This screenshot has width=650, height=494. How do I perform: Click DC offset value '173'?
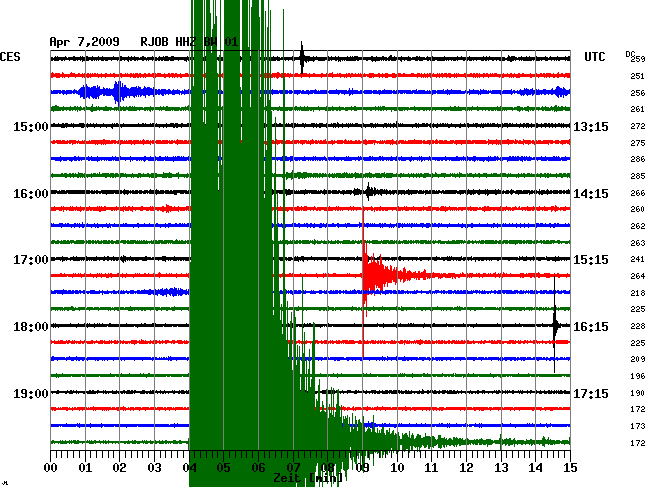tap(638, 426)
